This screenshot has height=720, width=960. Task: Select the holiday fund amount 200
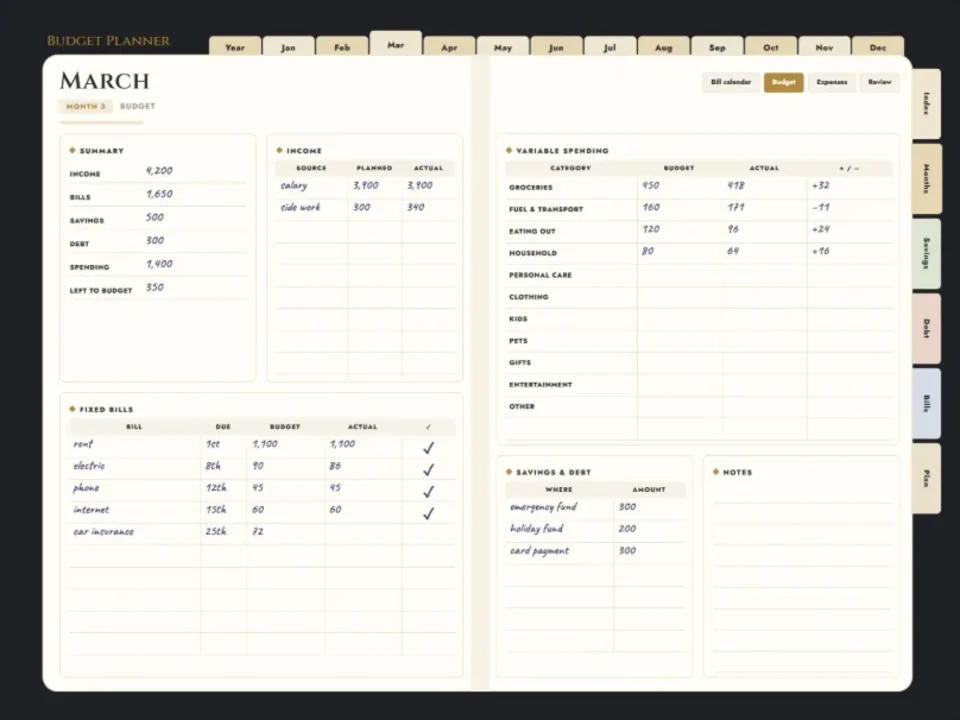(x=627, y=528)
